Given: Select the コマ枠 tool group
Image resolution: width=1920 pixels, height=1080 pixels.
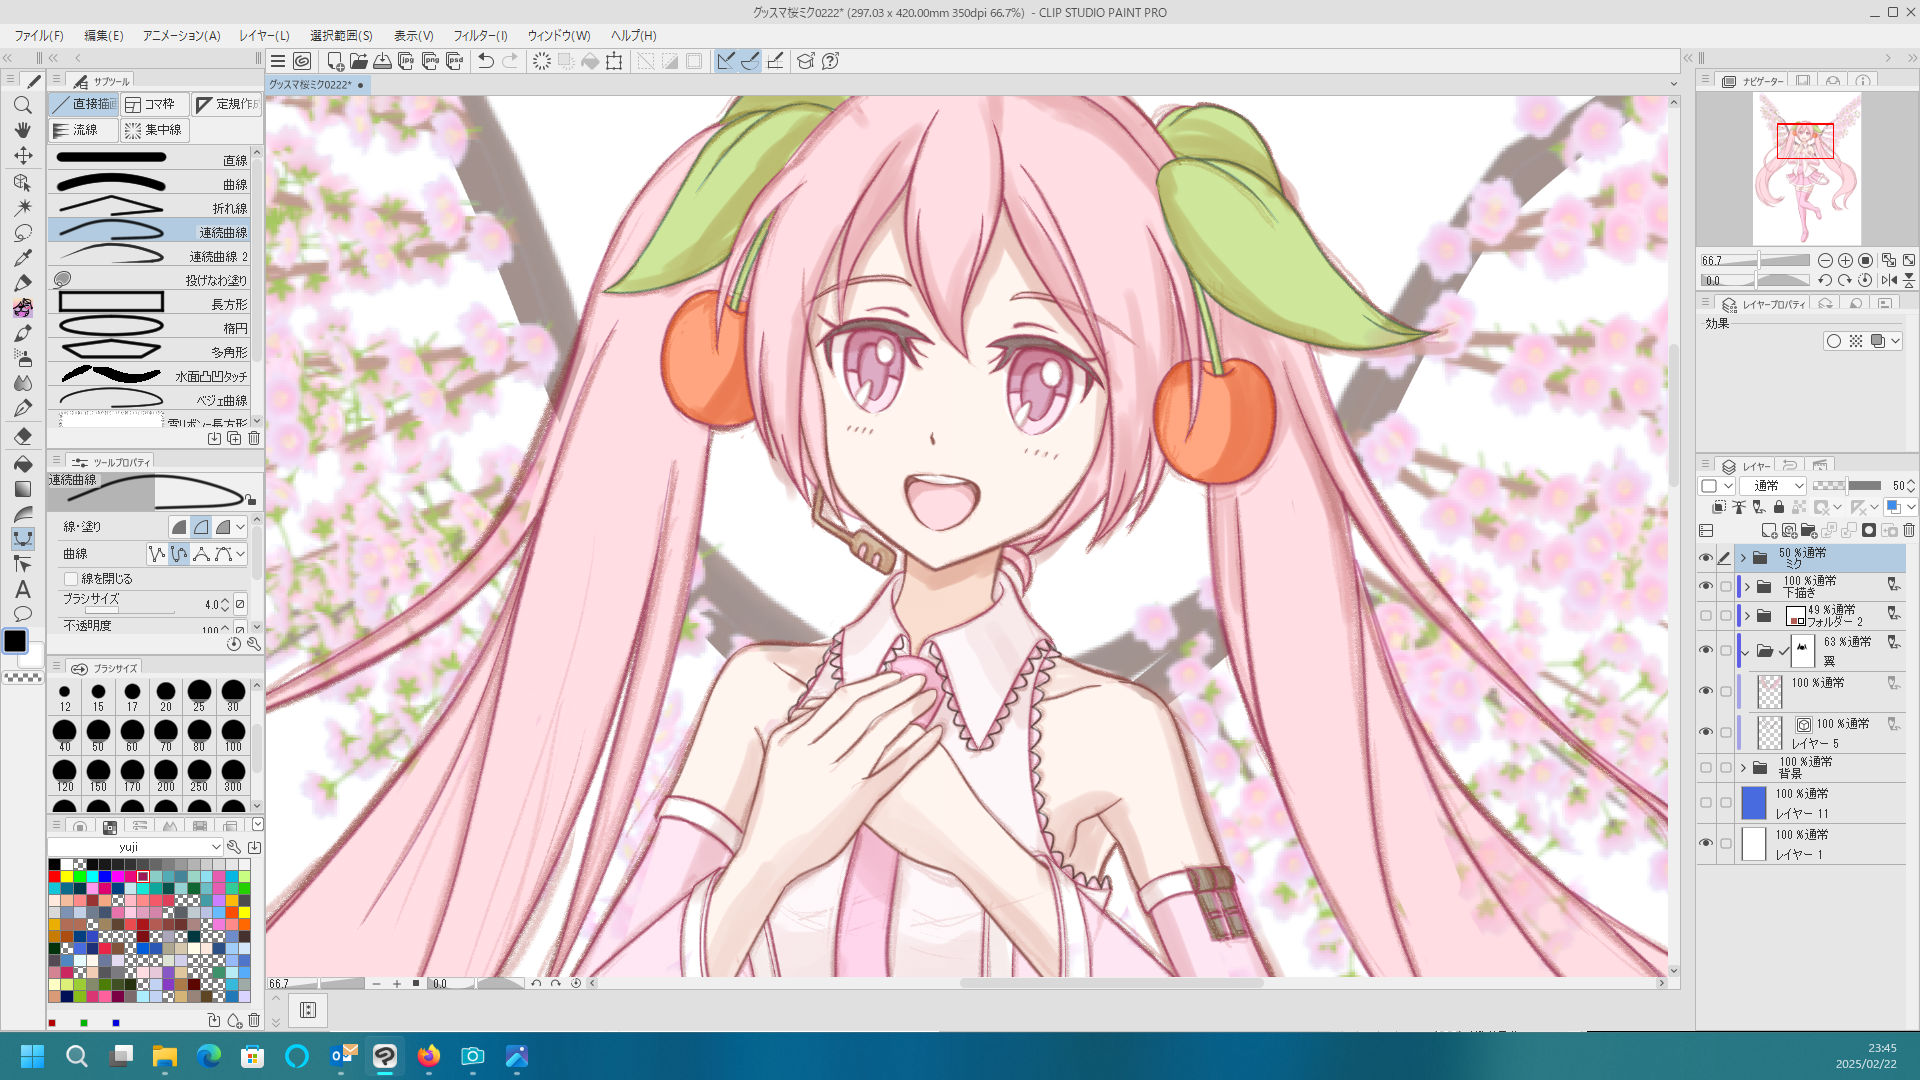Looking at the screenshot, I should [x=154, y=104].
